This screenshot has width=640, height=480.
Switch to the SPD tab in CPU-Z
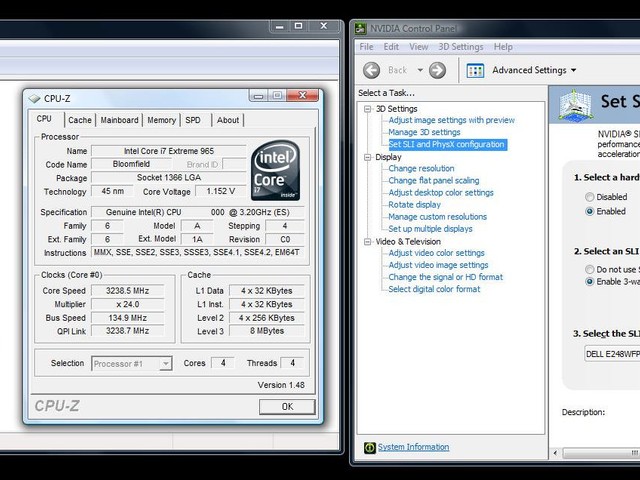click(x=193, y=120)
